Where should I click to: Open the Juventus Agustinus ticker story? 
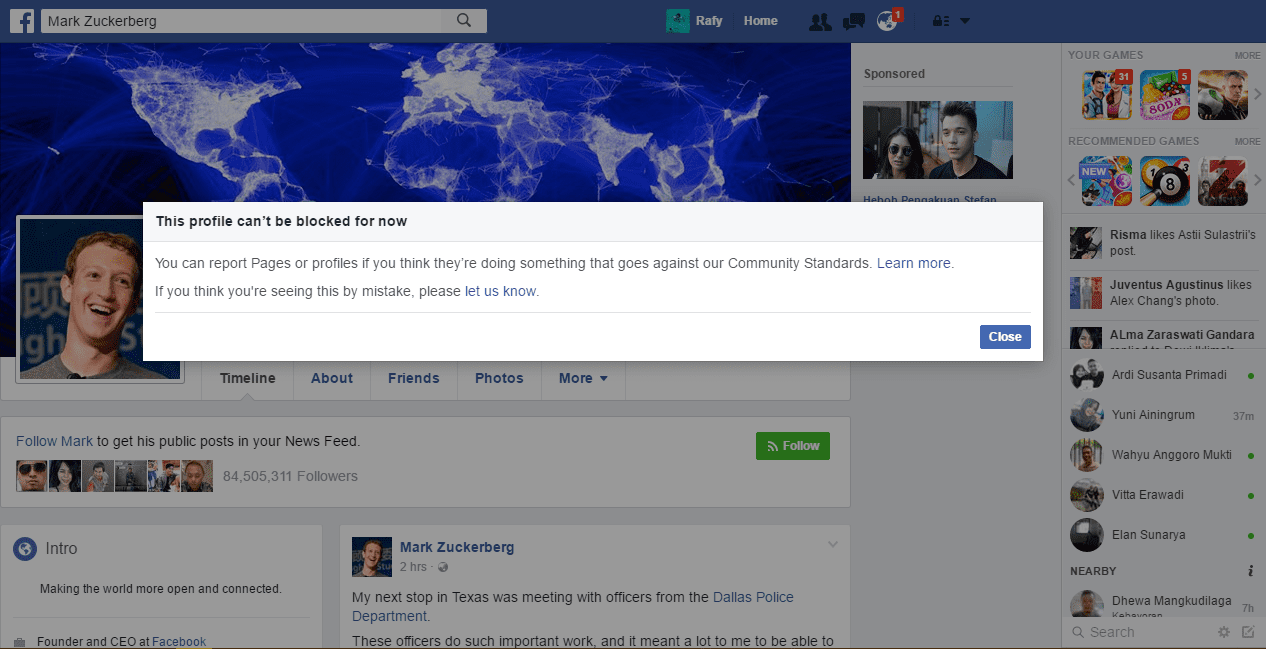pyautogui.click(x=1163, y=293)
